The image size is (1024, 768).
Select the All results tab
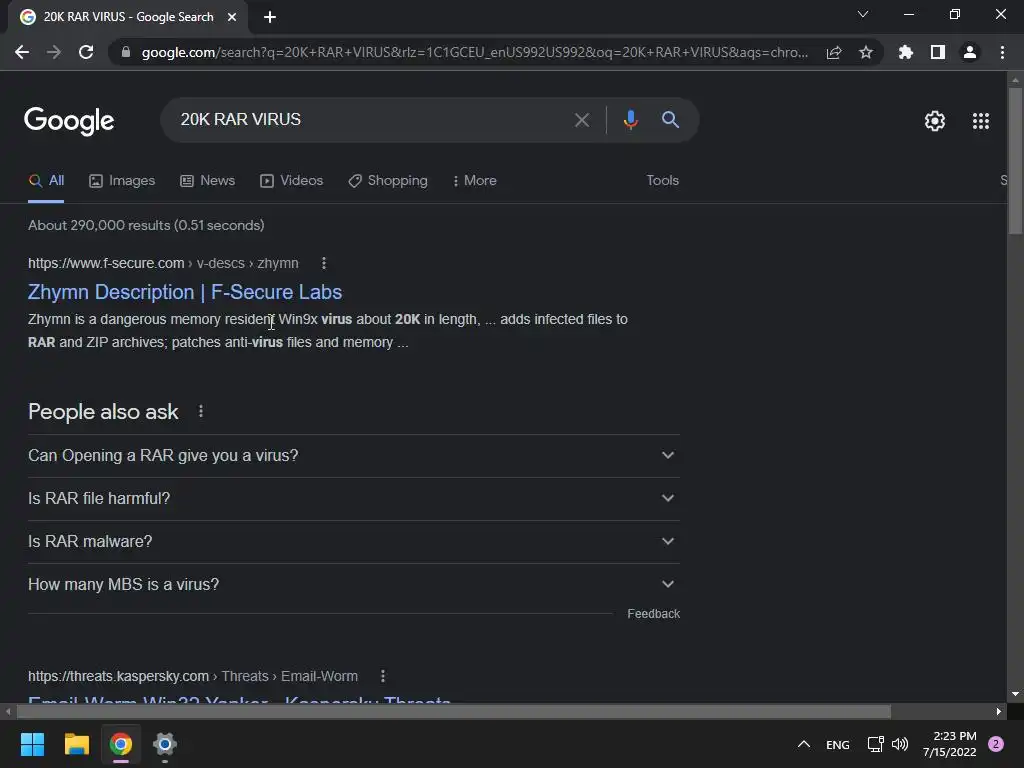tap(46, 181)
